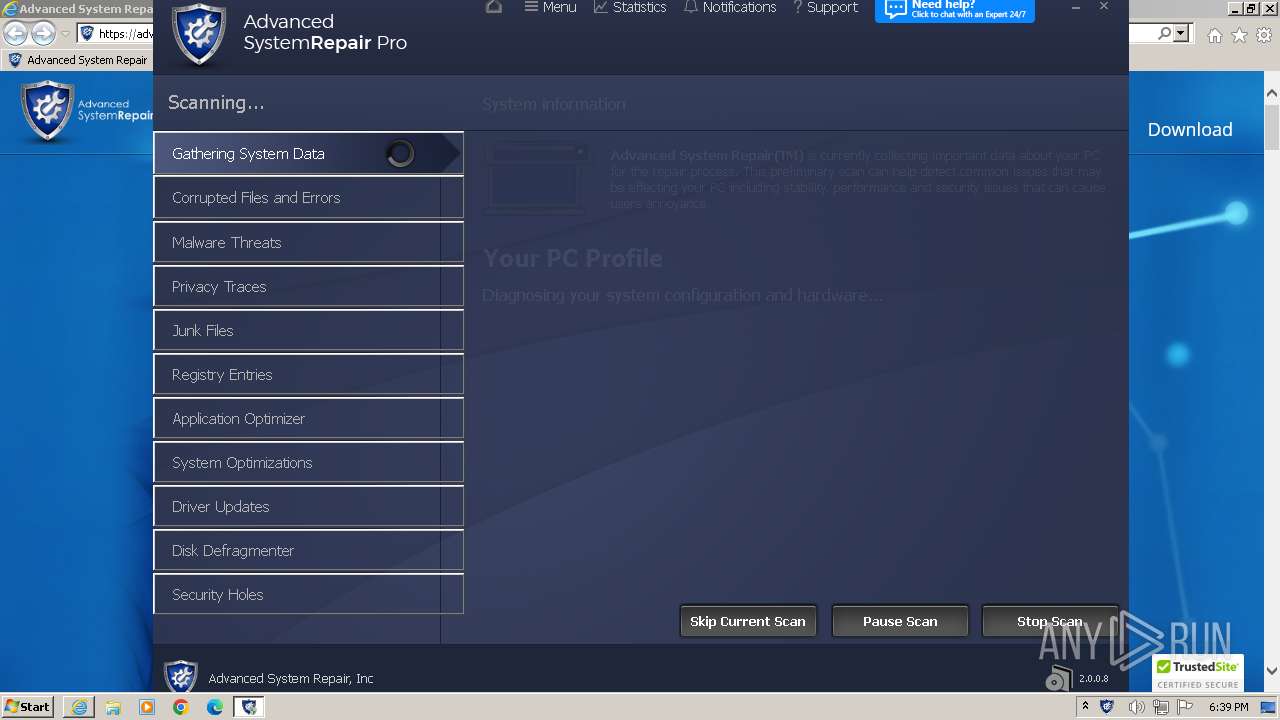The height and width of the screenshot is (720, 1280).
Task: Switch to the Advanced System Repair browser tab
Action: click(x=78, y=60)
